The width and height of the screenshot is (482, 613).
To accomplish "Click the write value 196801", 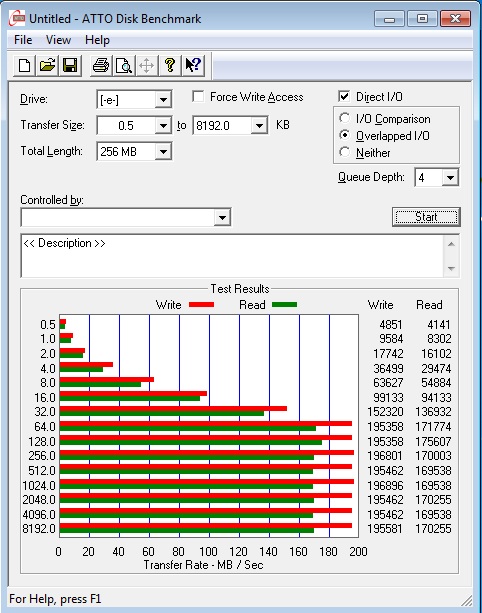I will [385, 456].
